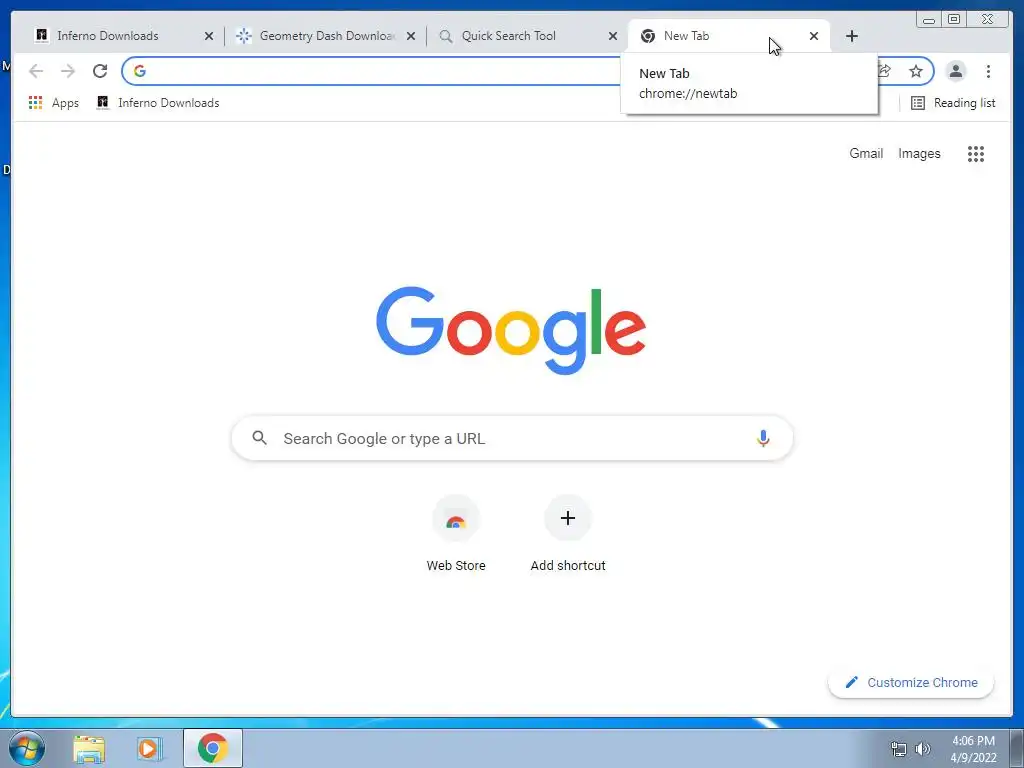This screenshot has width=1024, height=768.
Task: Open Apps from bookmarks bar
Action: pos(54,103)
